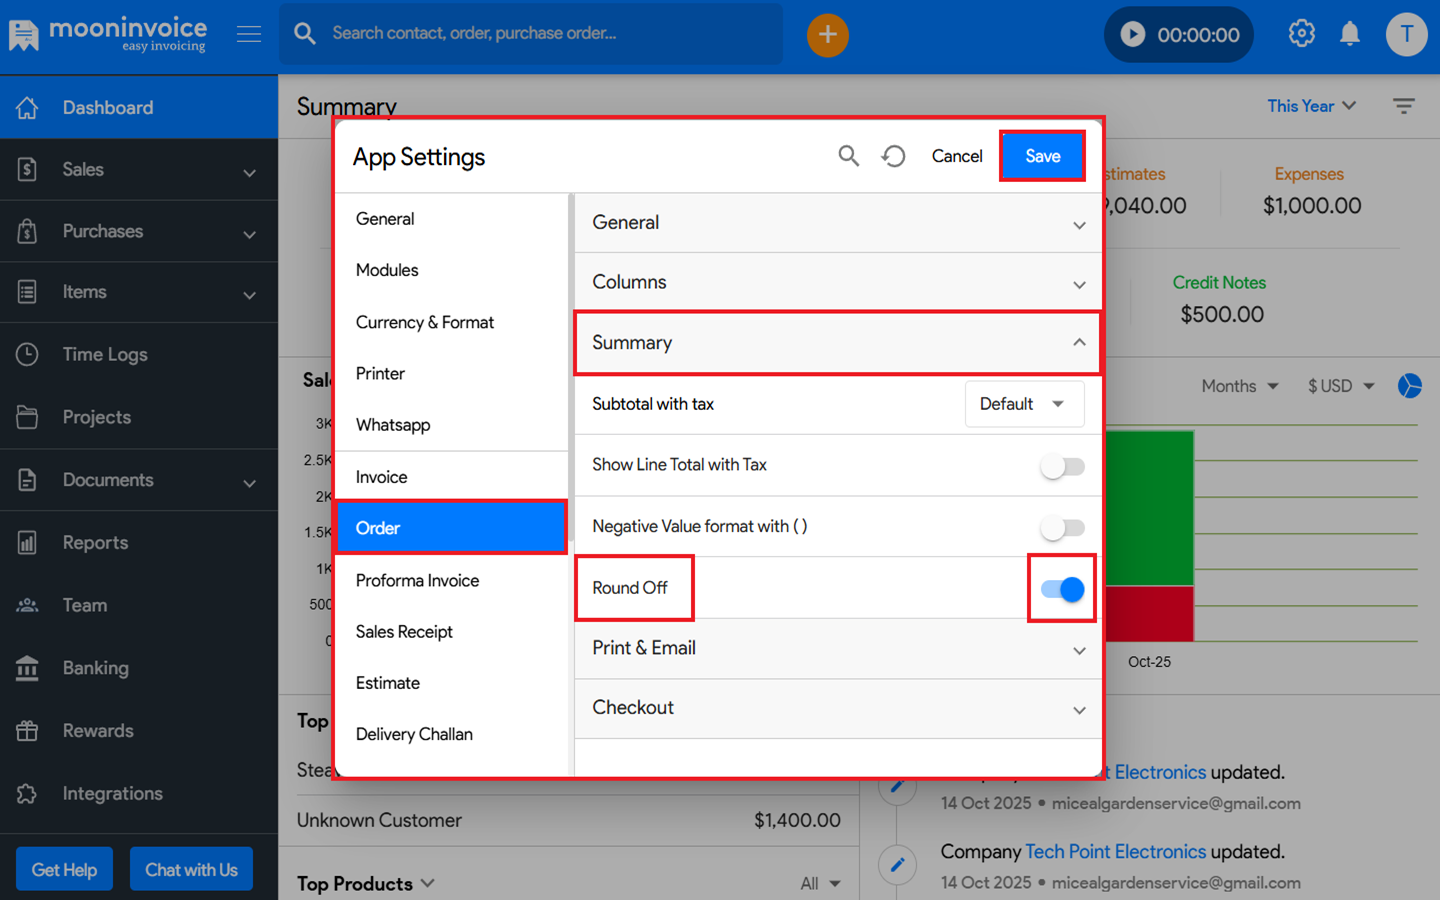This screenshot has height=900, width=1440.
Task: Click the orange plus add button
Action: (827, 35)
